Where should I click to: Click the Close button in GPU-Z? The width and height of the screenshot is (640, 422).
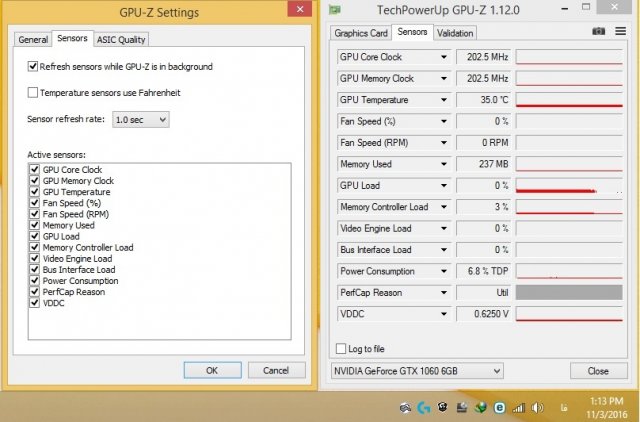(x=597, y=371)
